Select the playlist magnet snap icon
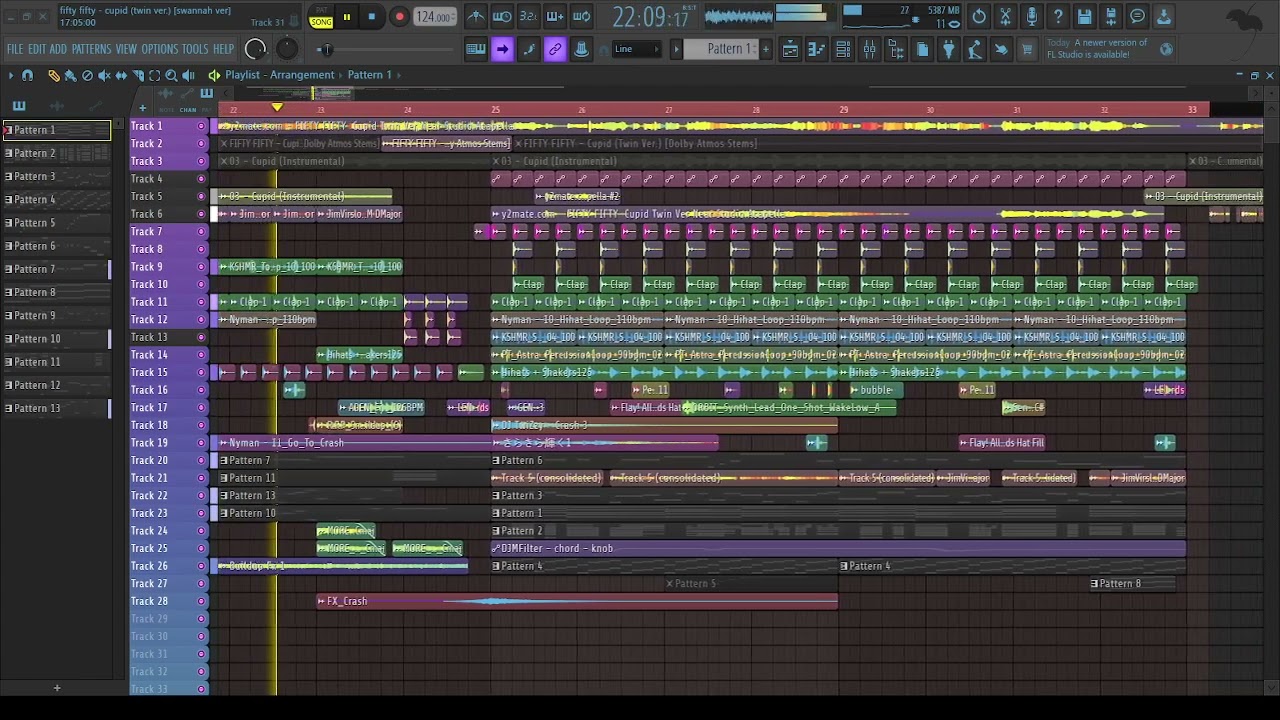 point(28,75)
